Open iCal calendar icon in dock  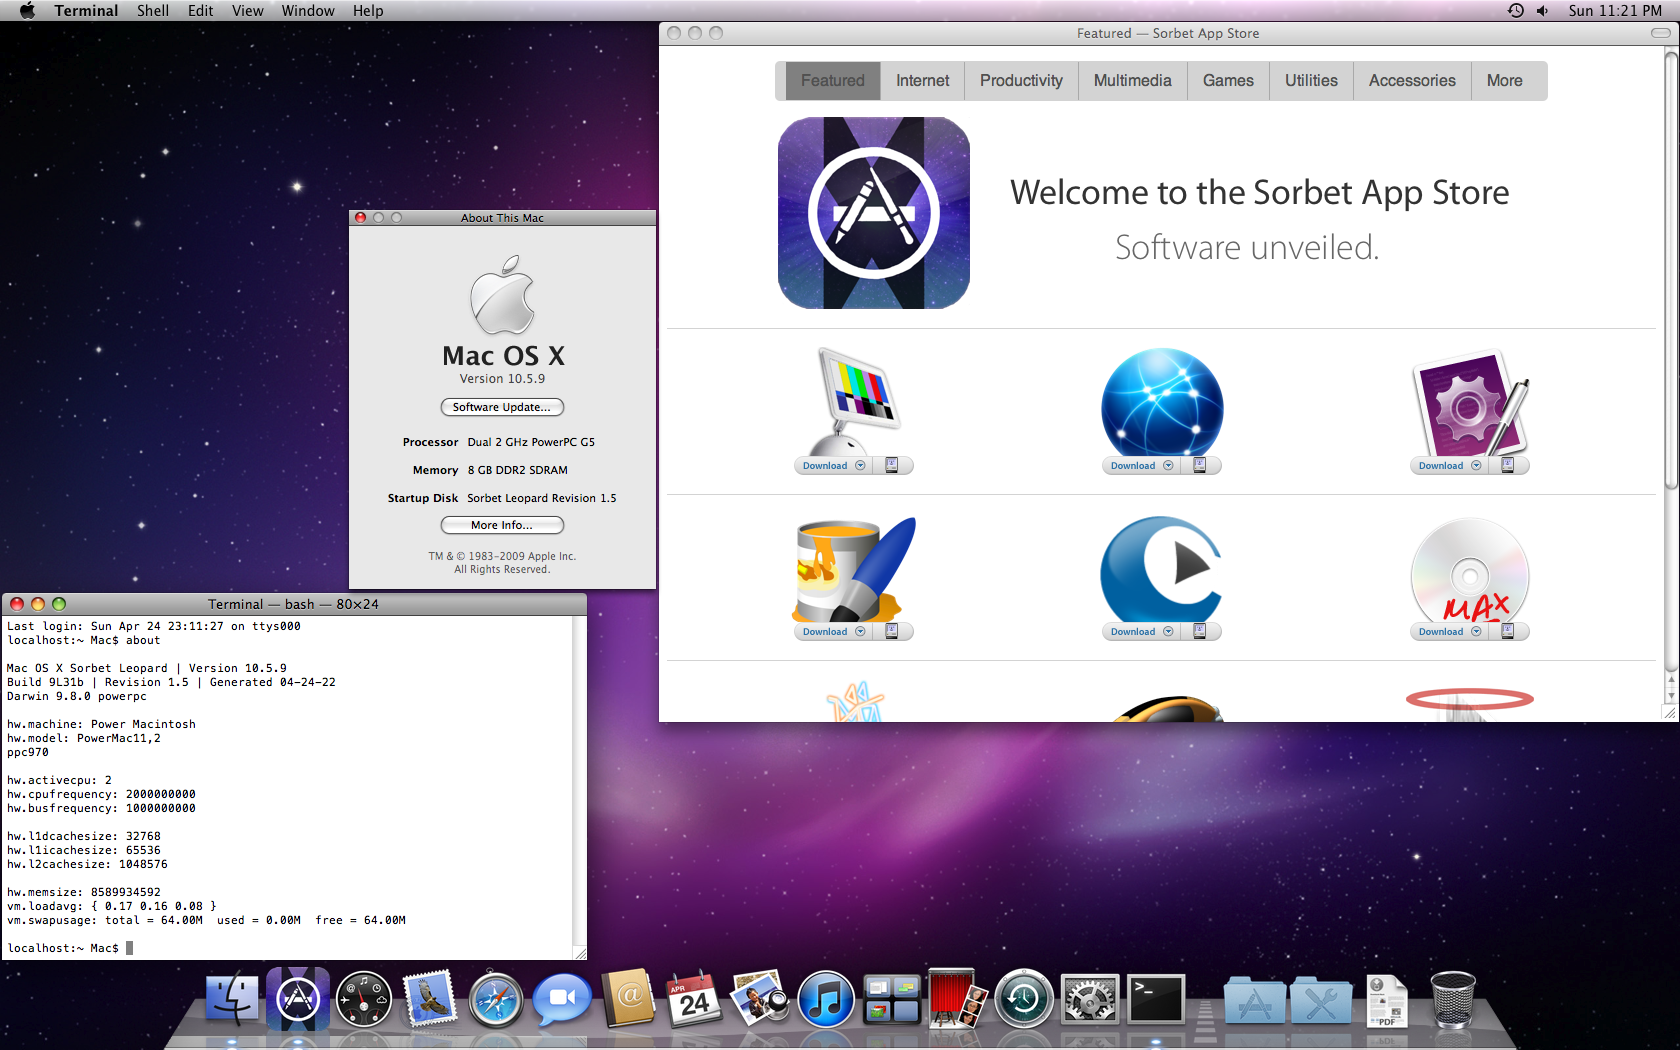pos(693,998)
